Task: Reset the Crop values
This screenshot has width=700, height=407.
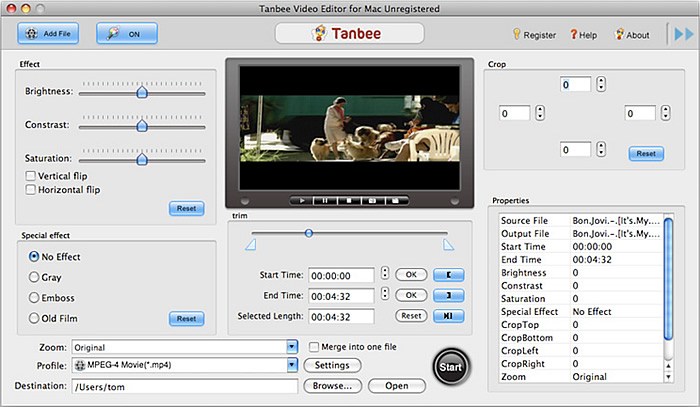Action: pyautogui.click(x=646, y=154)
